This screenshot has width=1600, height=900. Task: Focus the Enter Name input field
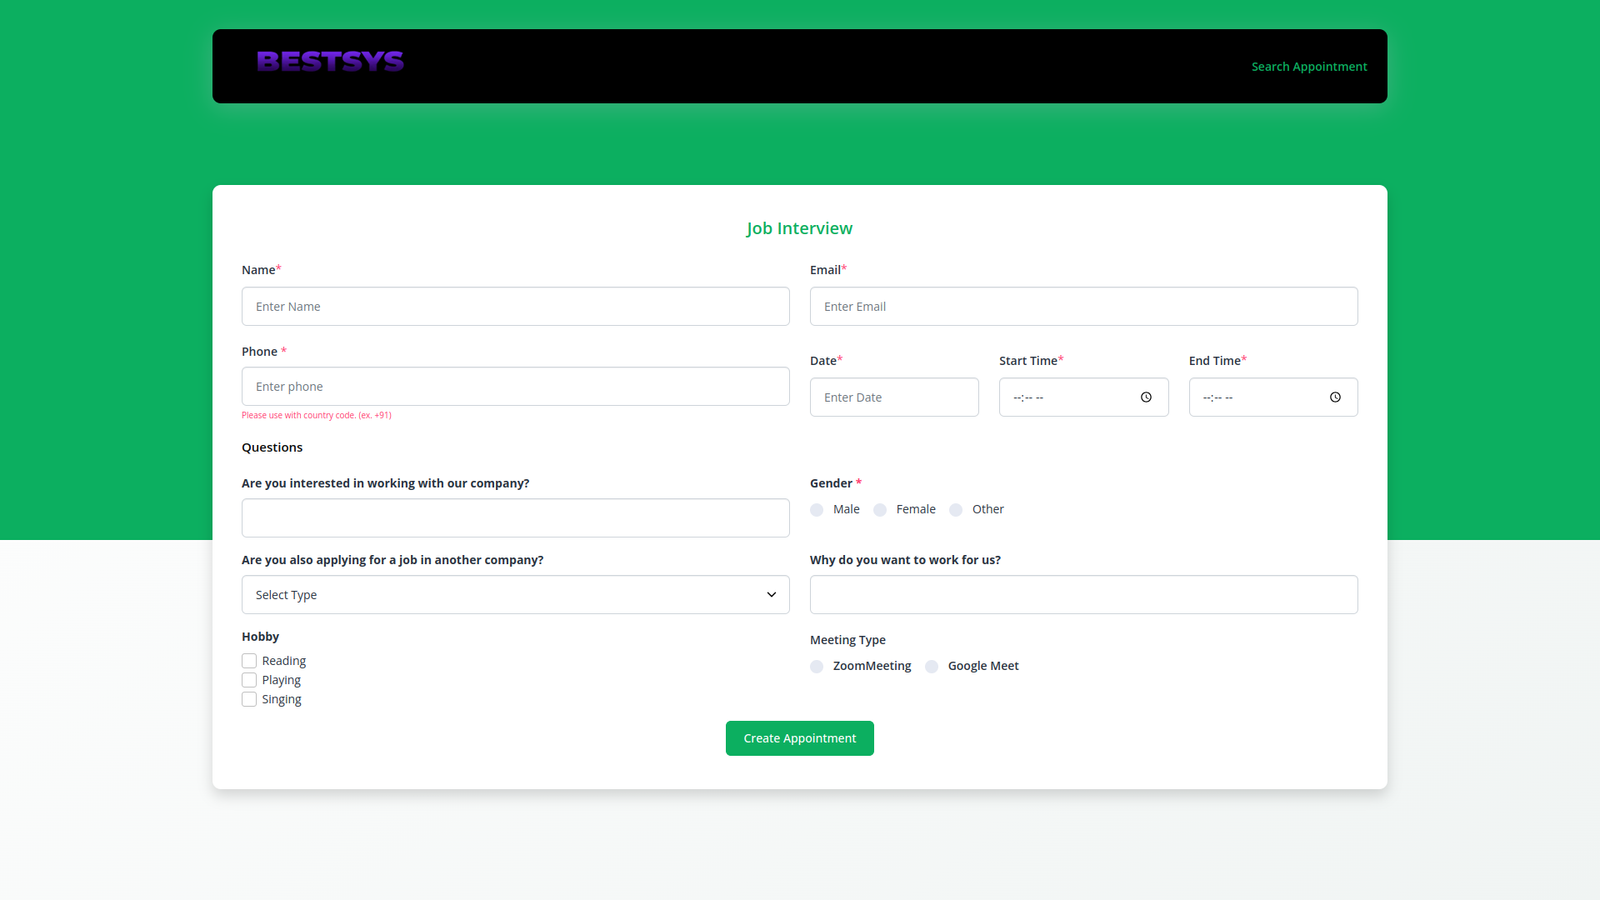pos(515,307)
